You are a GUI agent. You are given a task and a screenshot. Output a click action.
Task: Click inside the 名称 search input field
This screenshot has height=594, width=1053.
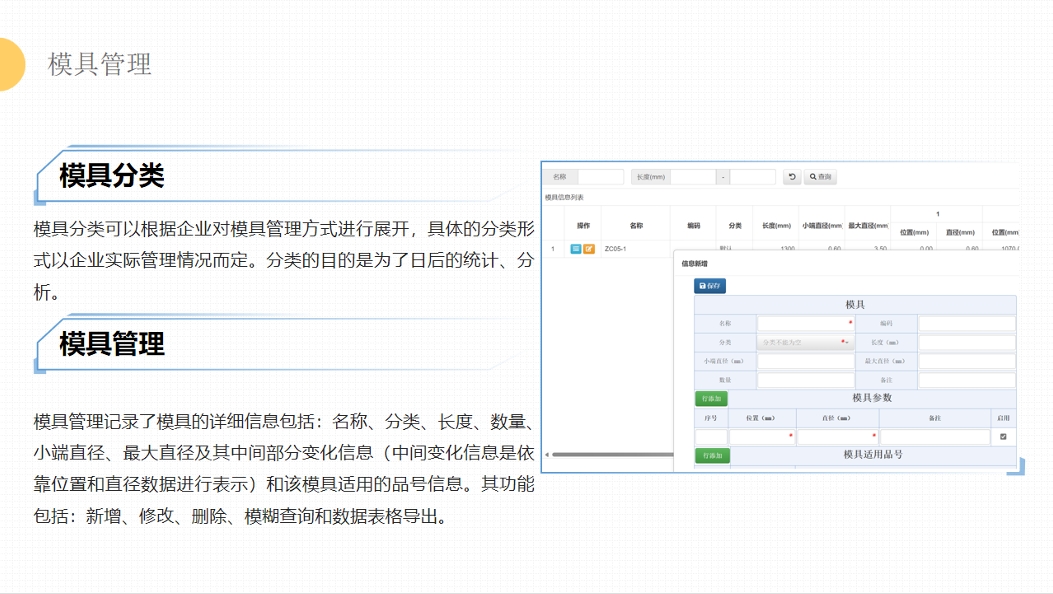(x=601, y=176)
